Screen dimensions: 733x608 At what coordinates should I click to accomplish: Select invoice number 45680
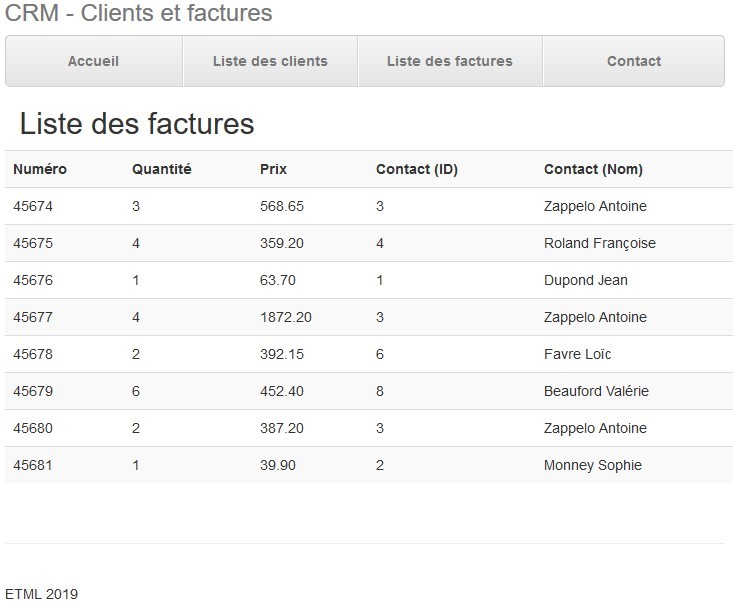click(33, 428)
